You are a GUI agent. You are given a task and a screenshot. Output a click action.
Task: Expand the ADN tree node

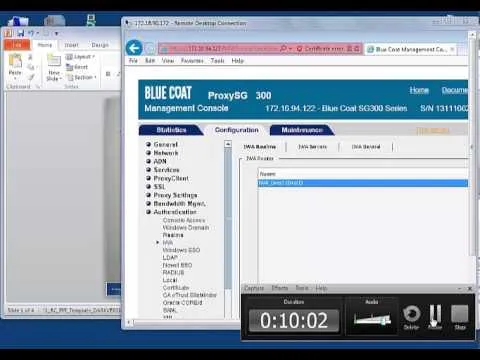pos(149,161)
